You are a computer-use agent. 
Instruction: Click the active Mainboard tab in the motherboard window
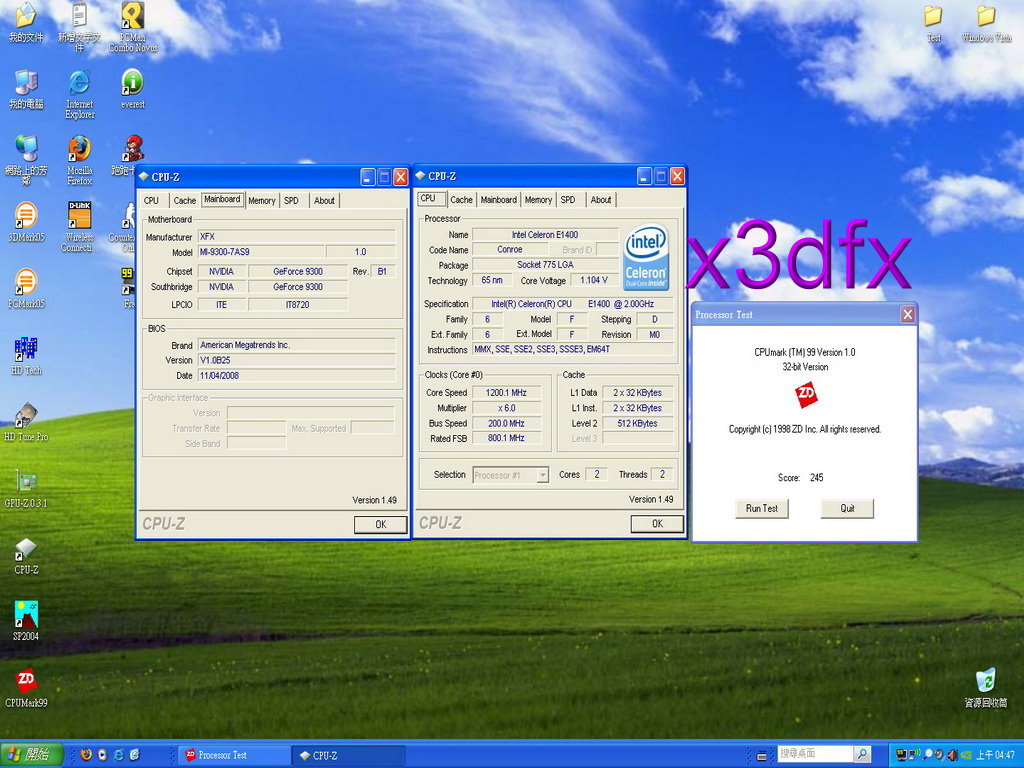point(222,199)
